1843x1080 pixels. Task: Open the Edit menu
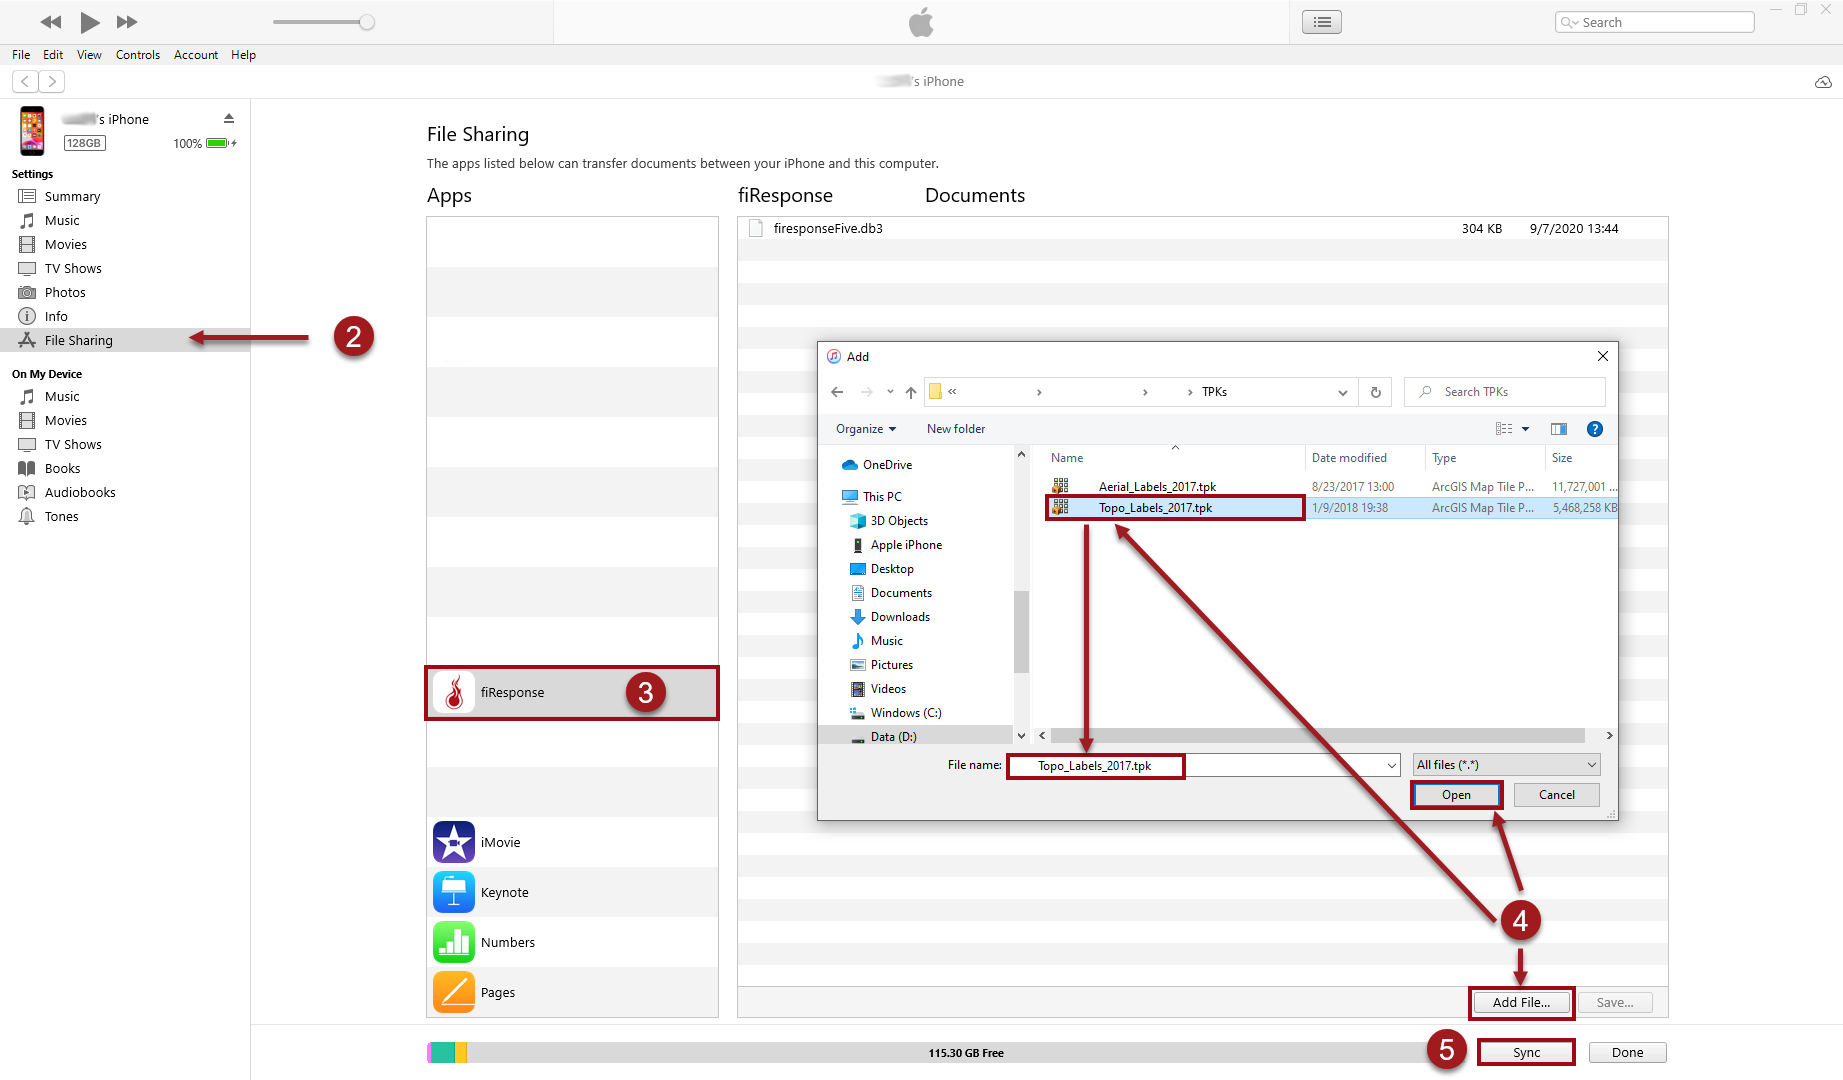click(53, 55)
